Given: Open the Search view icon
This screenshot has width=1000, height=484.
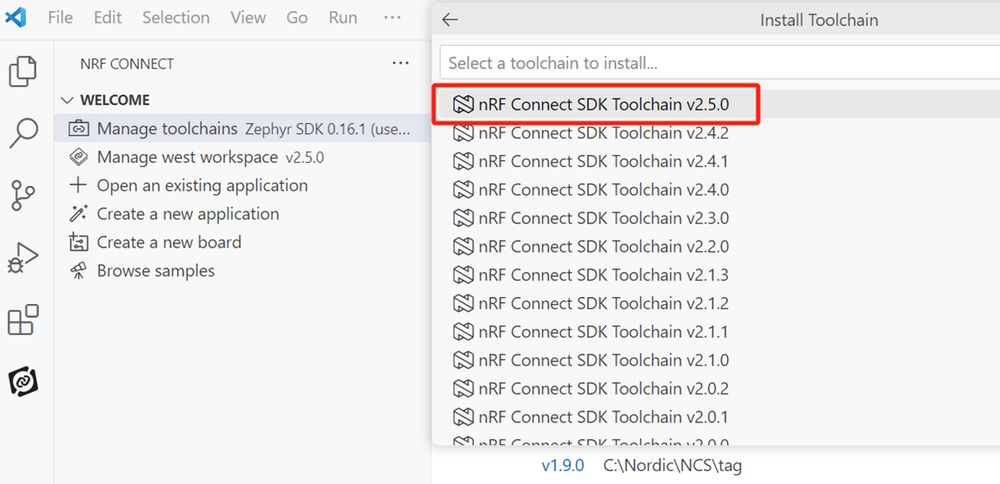Looking at the screenshot, I should tap(22, 133).
